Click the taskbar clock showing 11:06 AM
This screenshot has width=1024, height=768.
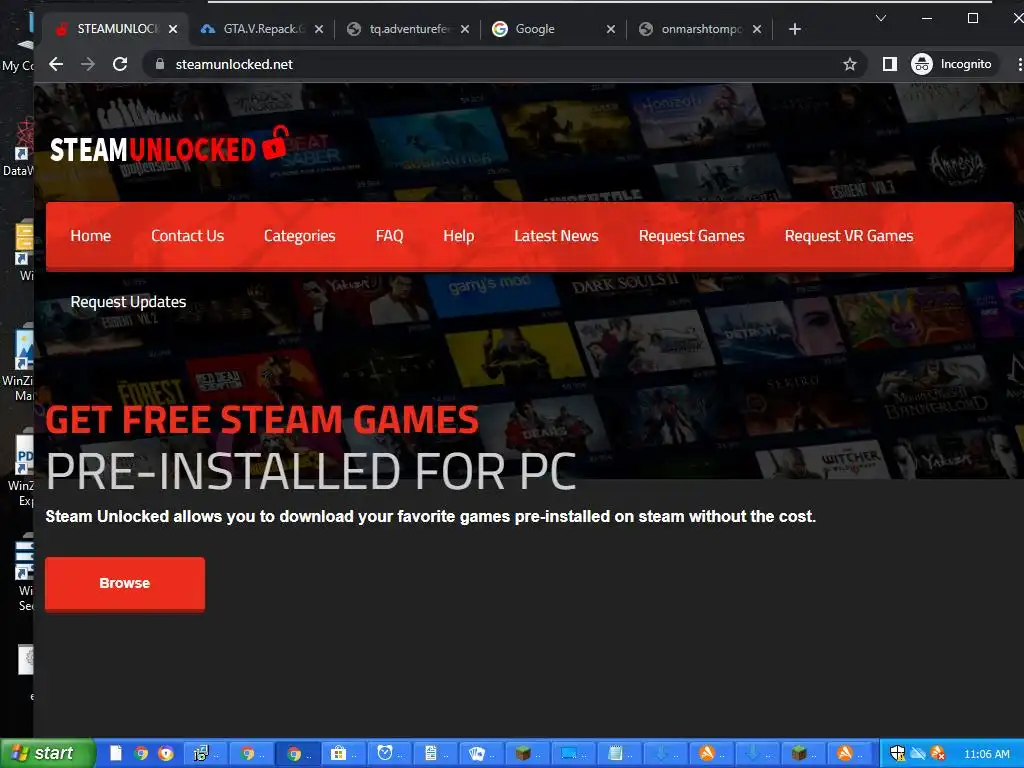click(987, 754)
